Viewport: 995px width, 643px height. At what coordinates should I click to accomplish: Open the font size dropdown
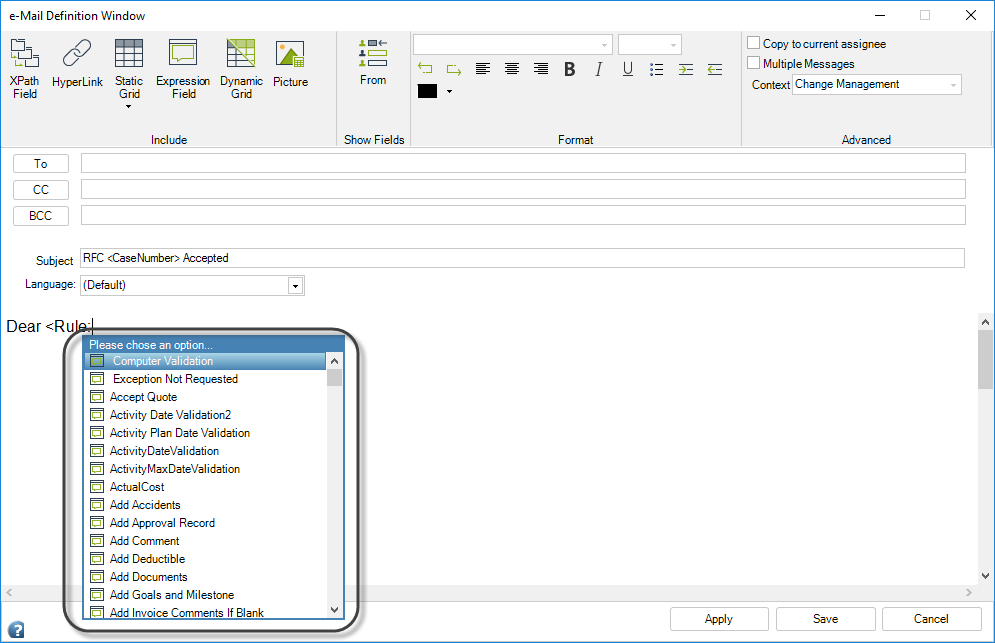(673, 45)
